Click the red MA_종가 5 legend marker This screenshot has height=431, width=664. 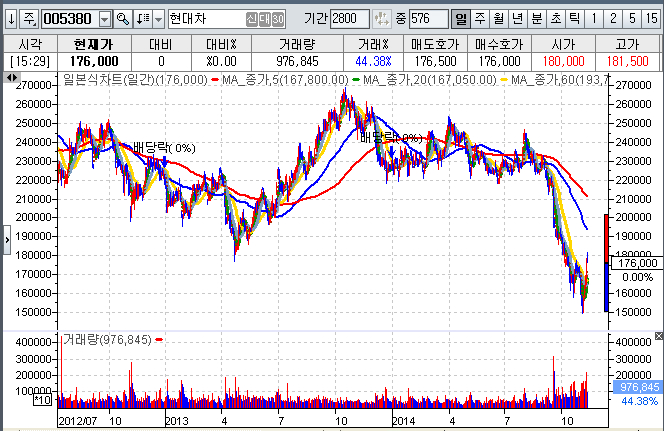point(216,79)
